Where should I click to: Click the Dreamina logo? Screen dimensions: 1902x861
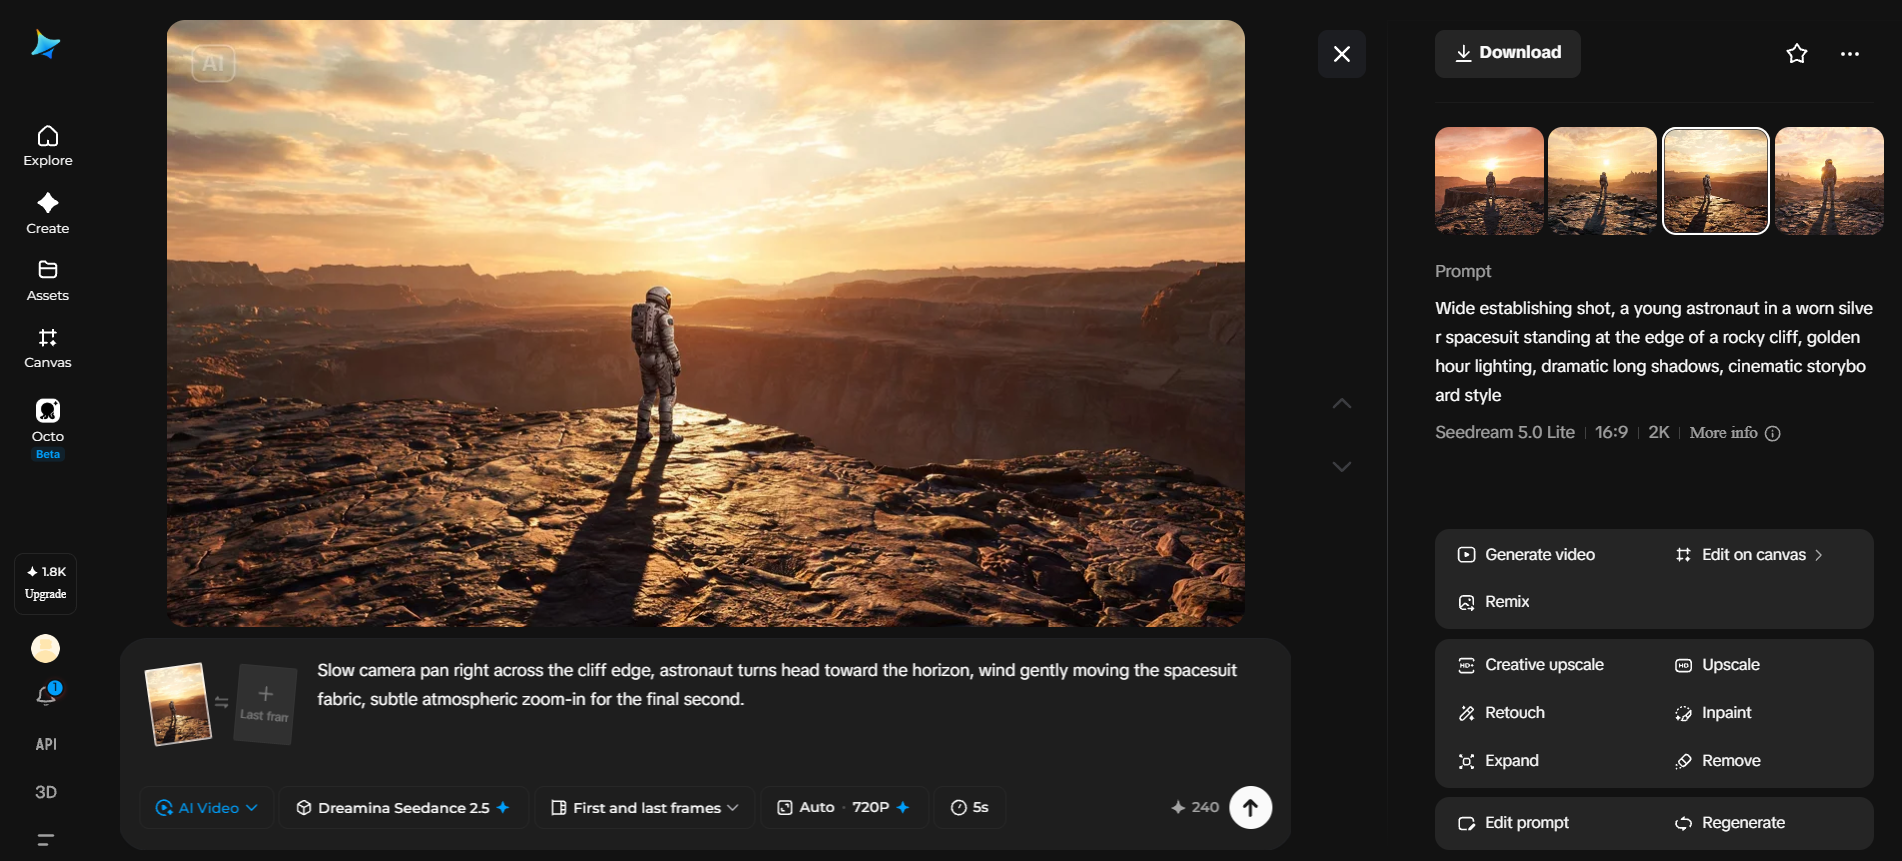click(x=46, y=45)
